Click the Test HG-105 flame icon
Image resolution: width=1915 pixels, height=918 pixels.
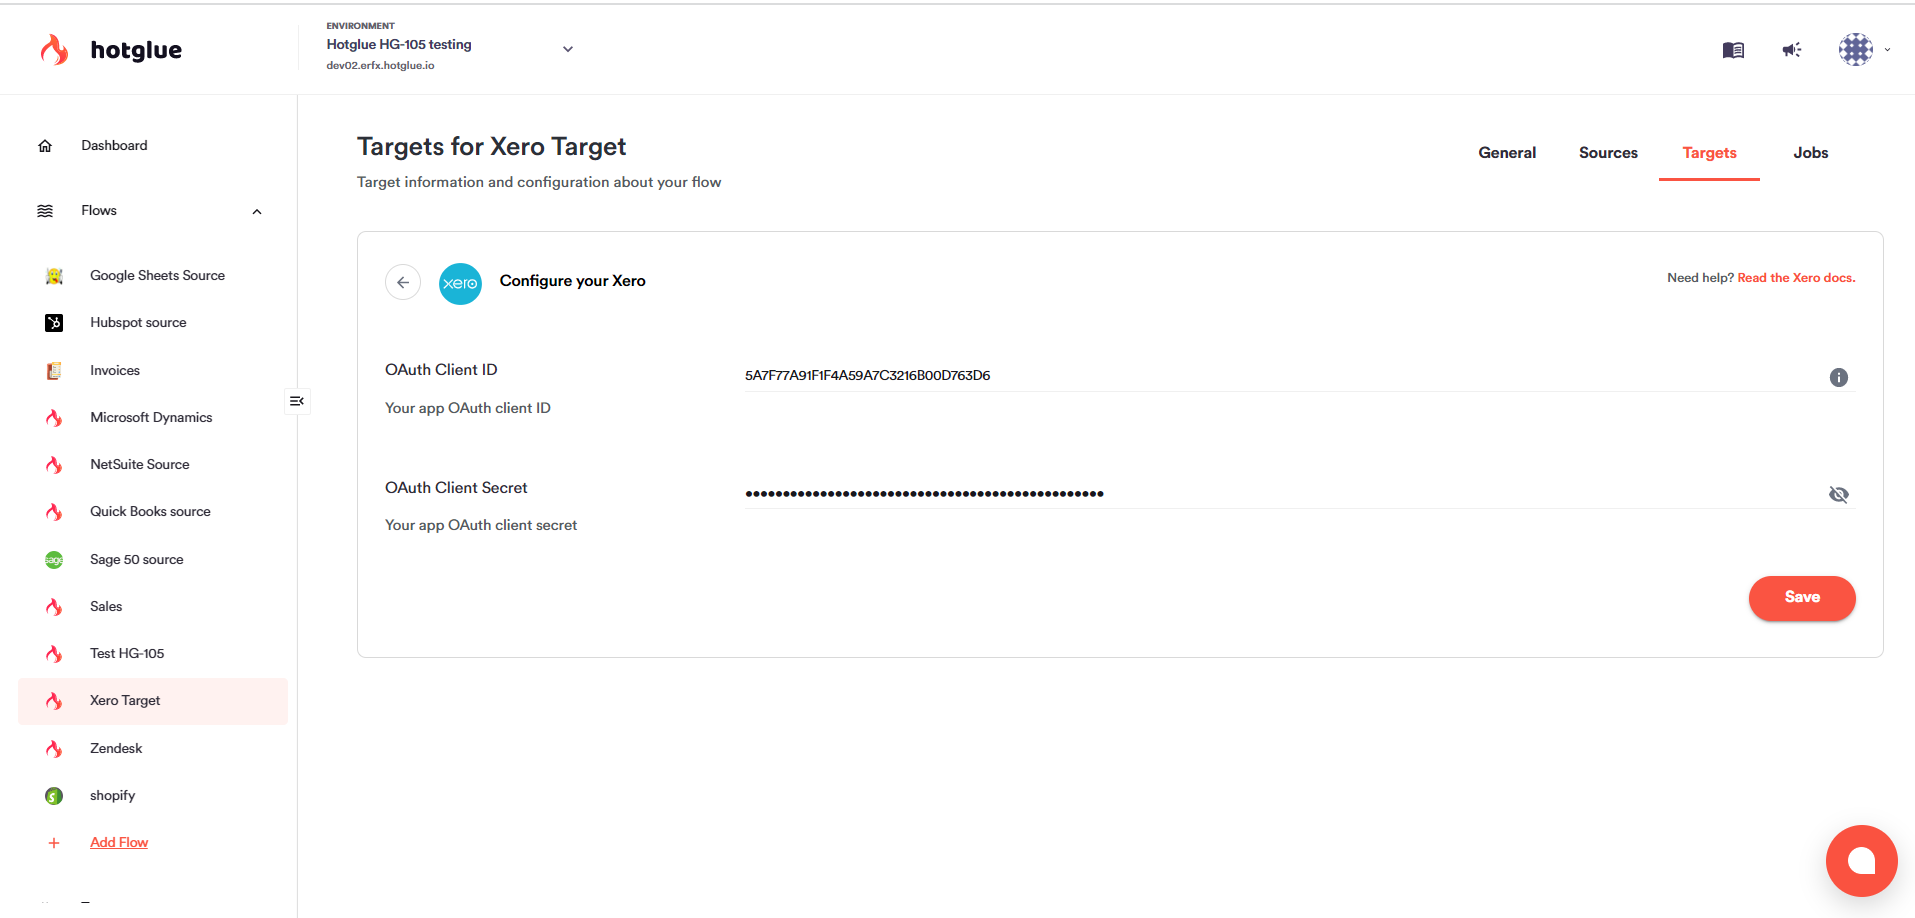coord(54,654)
